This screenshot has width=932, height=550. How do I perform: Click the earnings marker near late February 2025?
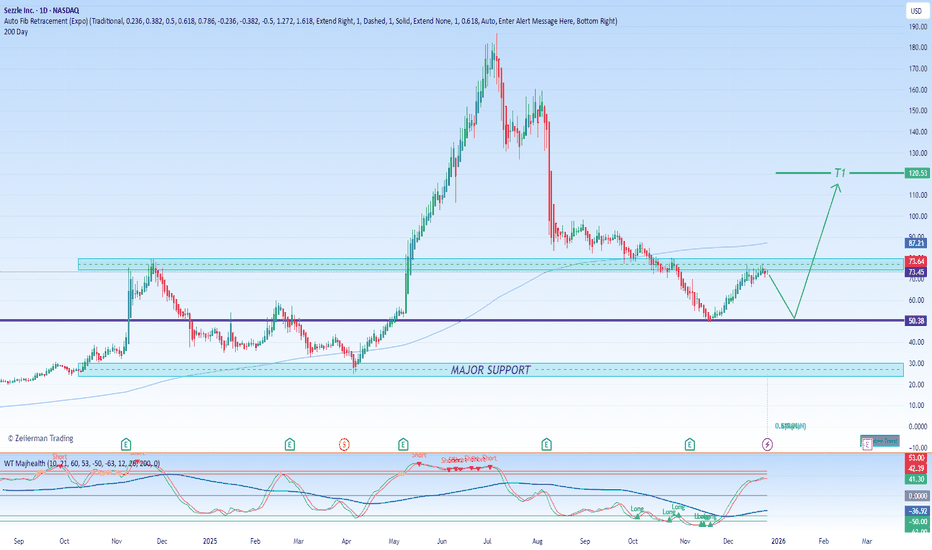(x=289, y=442)
